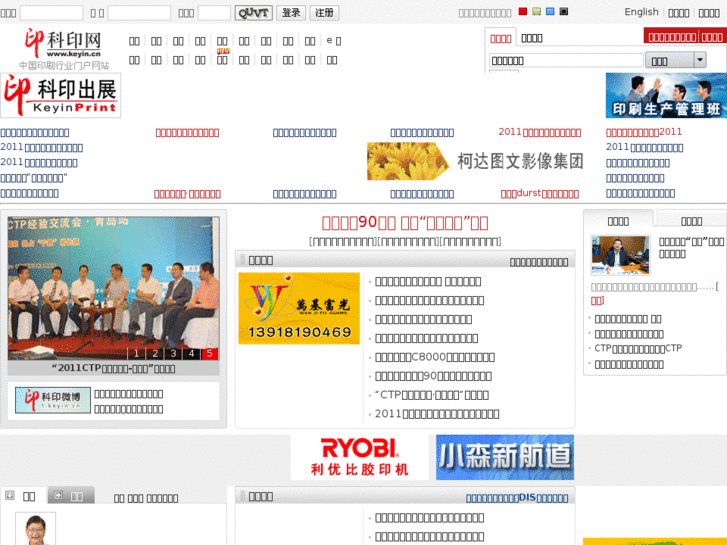The height and width of the screenshot is (545, 727).
Task: Switch to second tab in the right panel
Action: coord(691,221)
